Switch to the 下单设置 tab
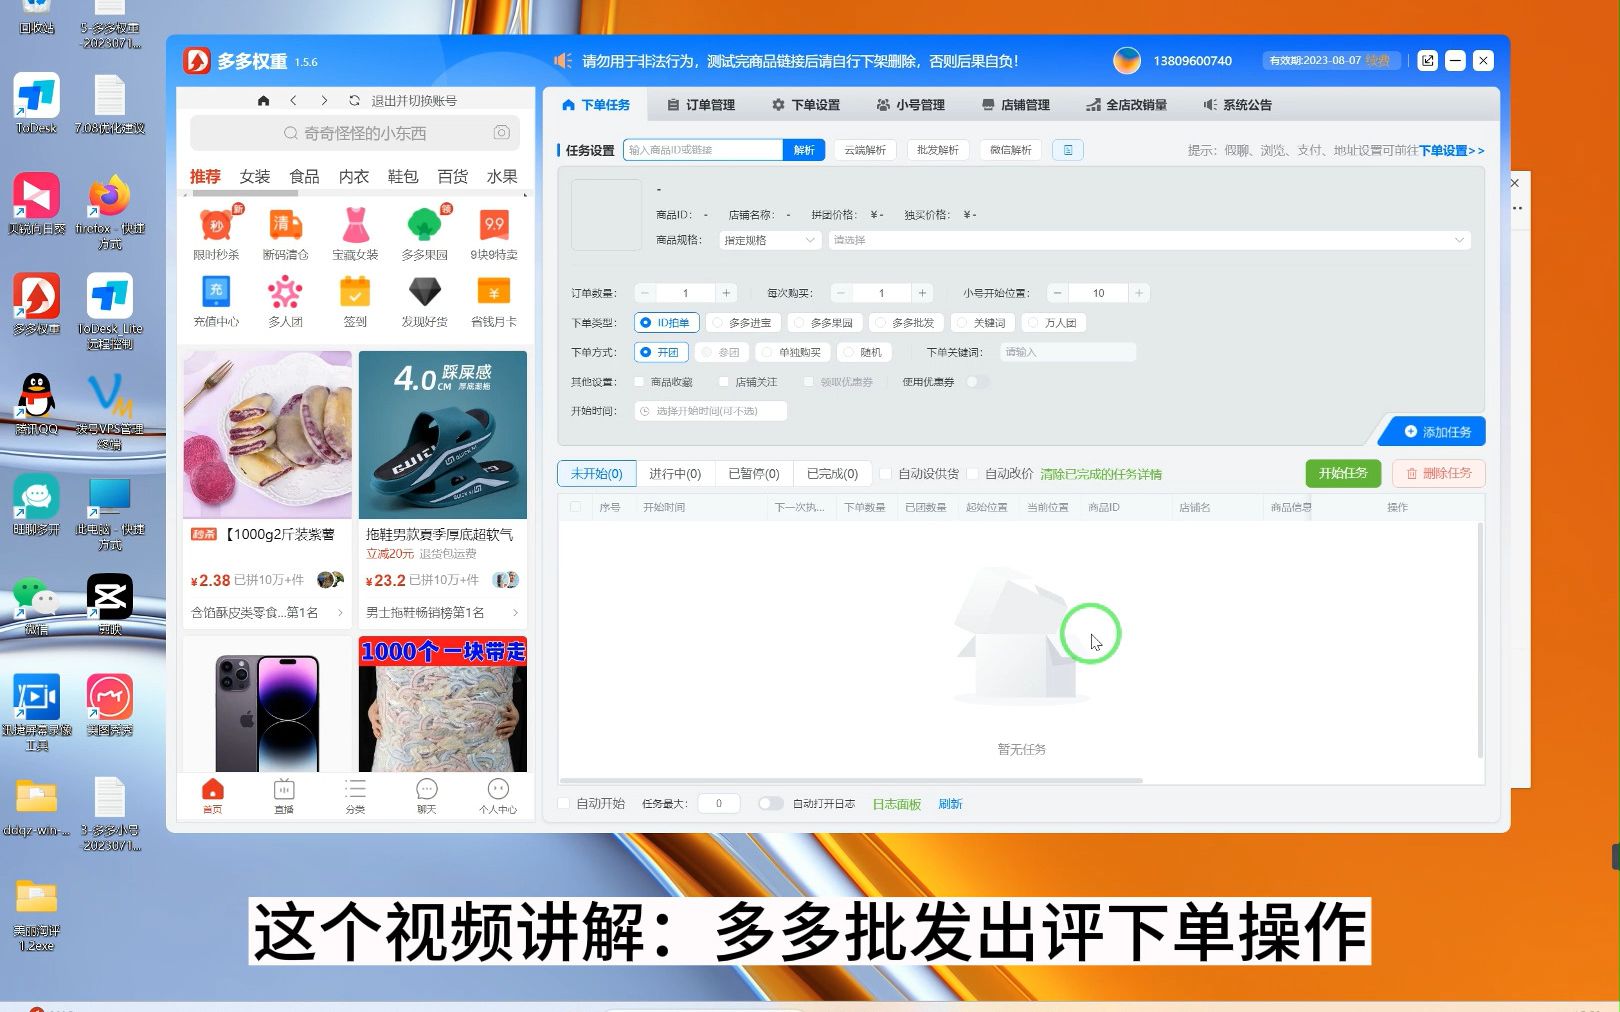 (806, 105)
